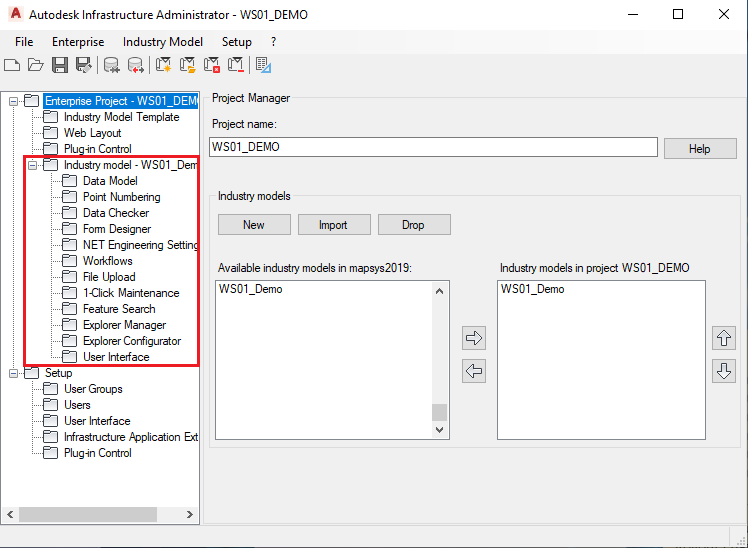Click the Open project folder icon
Screen dimensions: 748x548
pyautogui.click(x=36, y=65)
